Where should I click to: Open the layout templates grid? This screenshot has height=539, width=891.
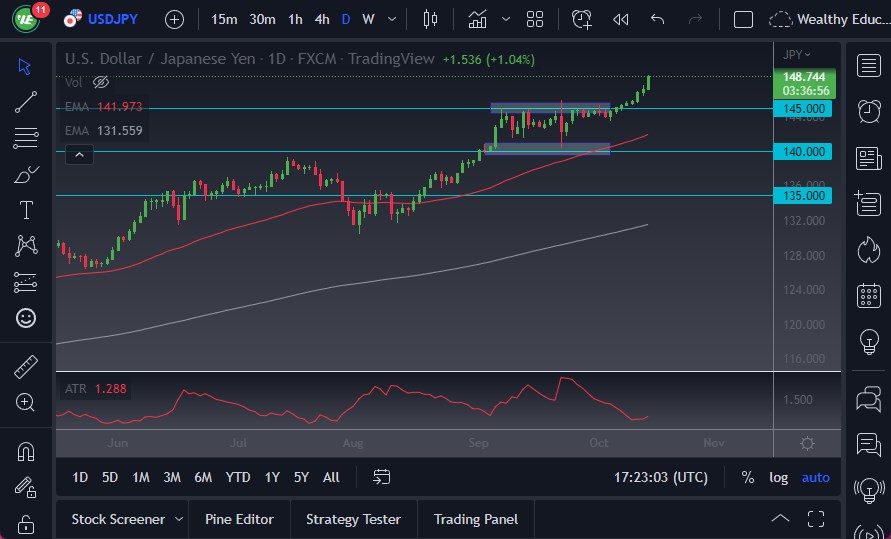pos(535,19)
